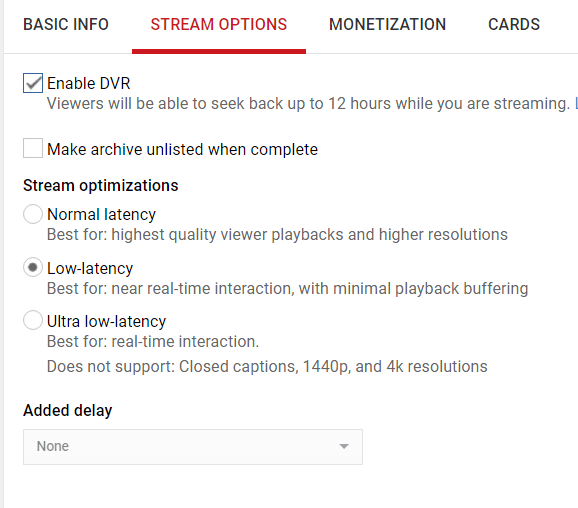Viewport: 578px width, 508px height.
Task: Select the Stream Options tab
Action: tap(219, 25)
